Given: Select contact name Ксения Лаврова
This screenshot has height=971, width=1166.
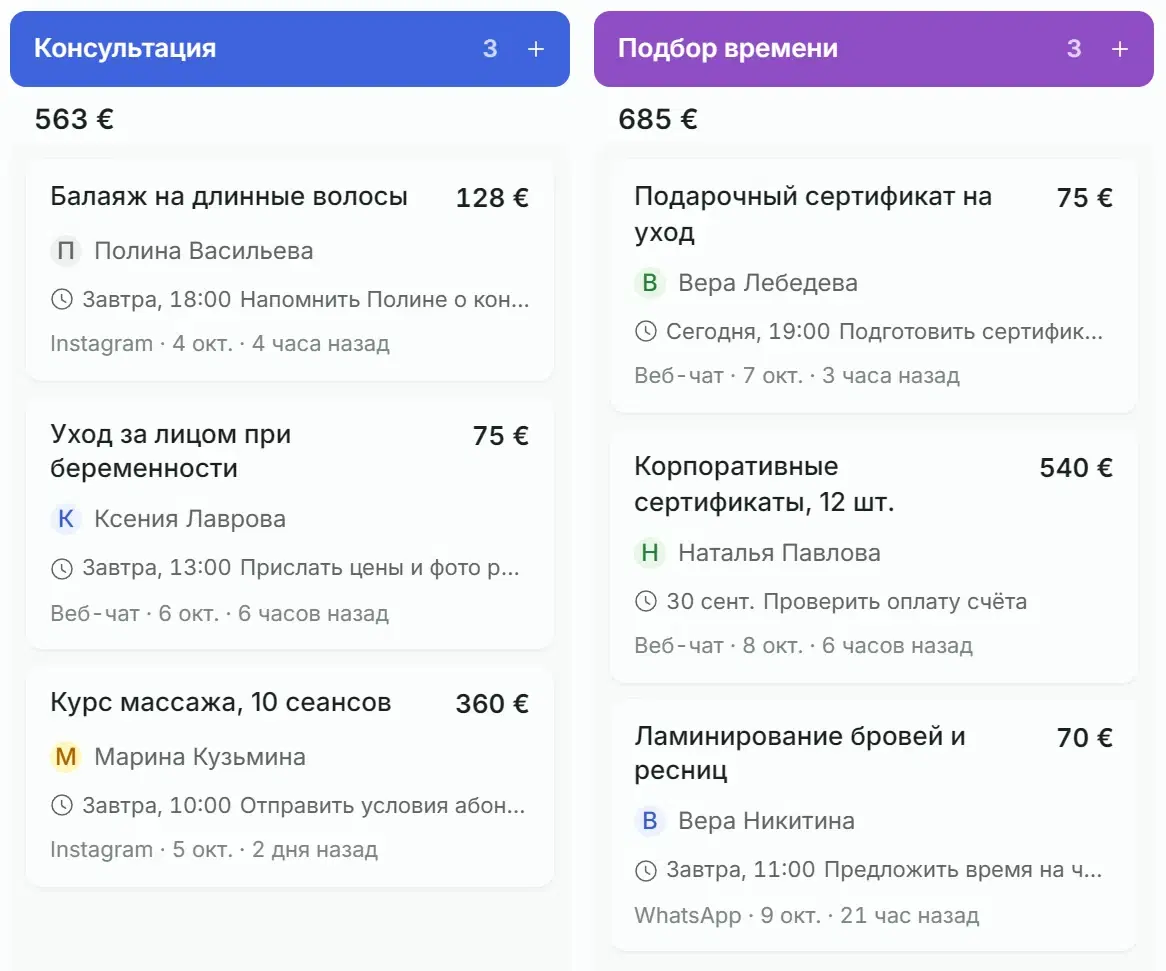Looking at the screenshot, I should (x=190, y=519).
